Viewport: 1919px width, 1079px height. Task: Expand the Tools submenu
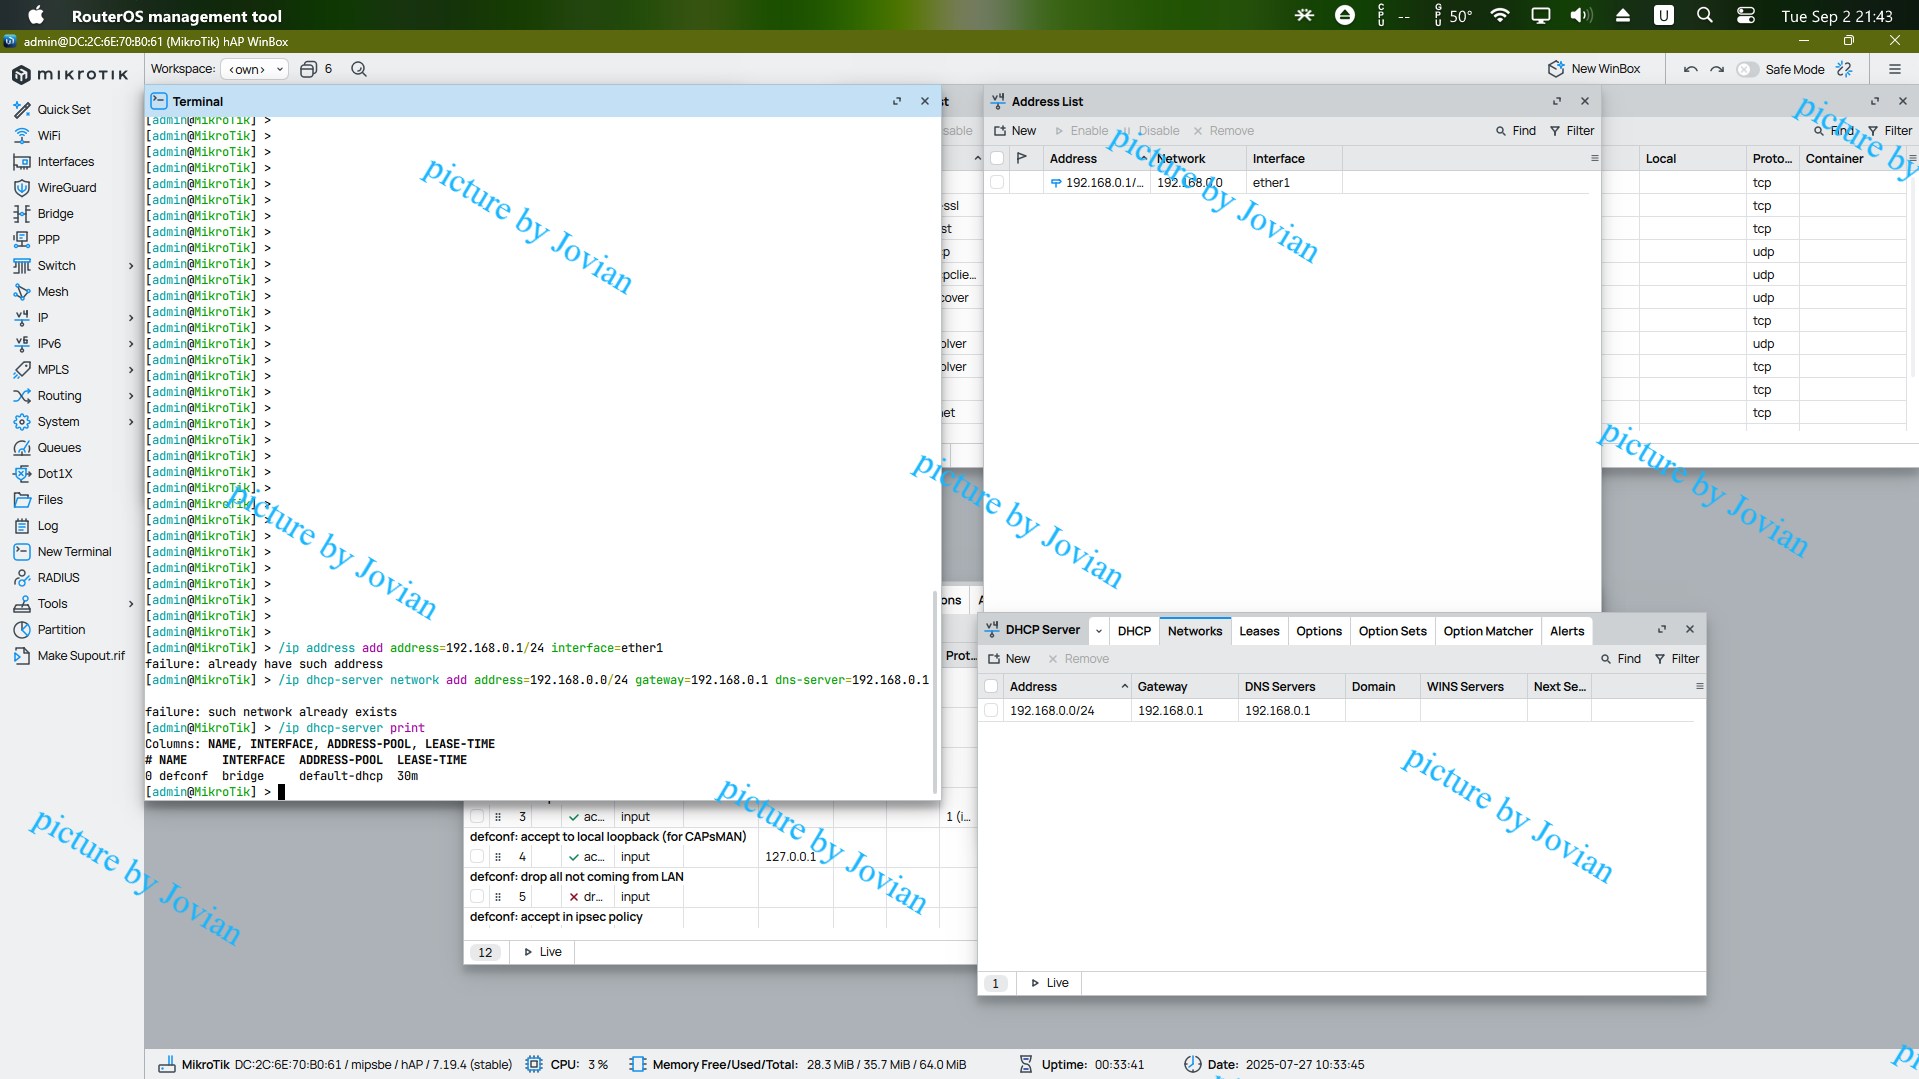click(131, 604)
